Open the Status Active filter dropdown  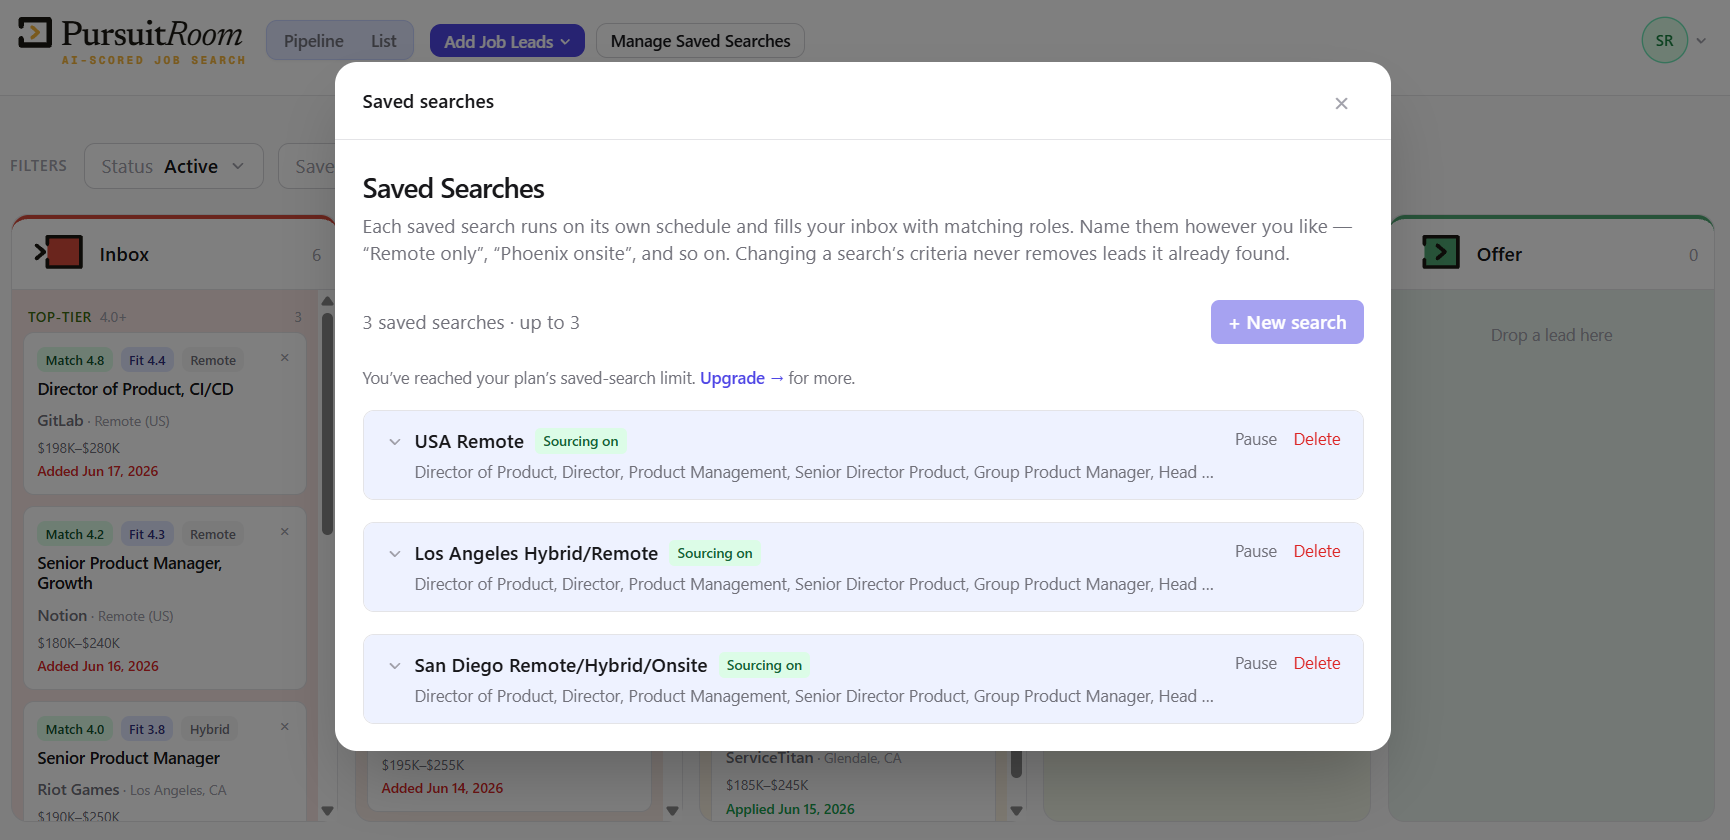(174, 166)
